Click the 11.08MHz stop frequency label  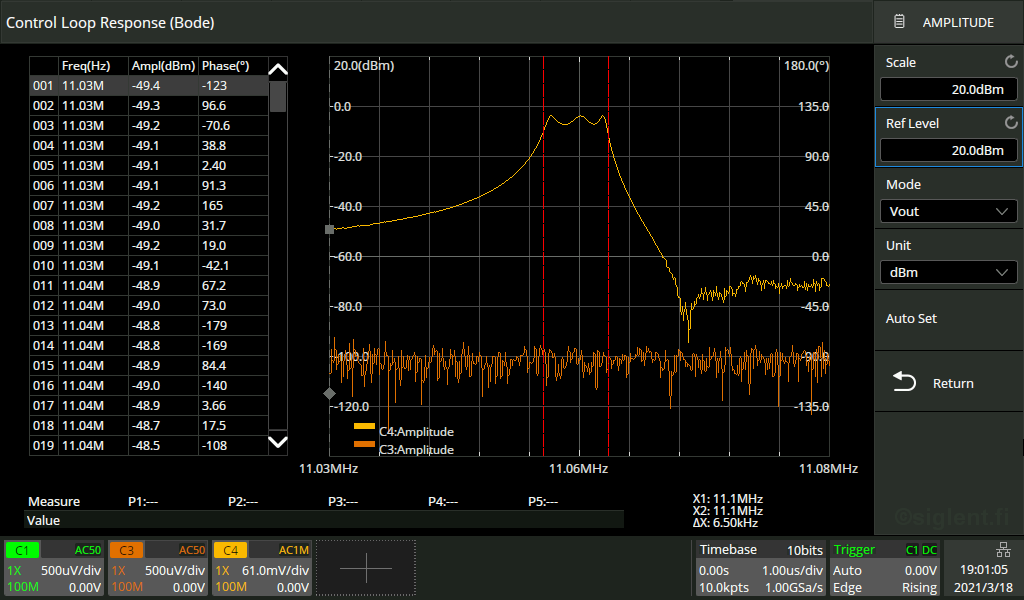pyautogui.click(x=828, y=469)
